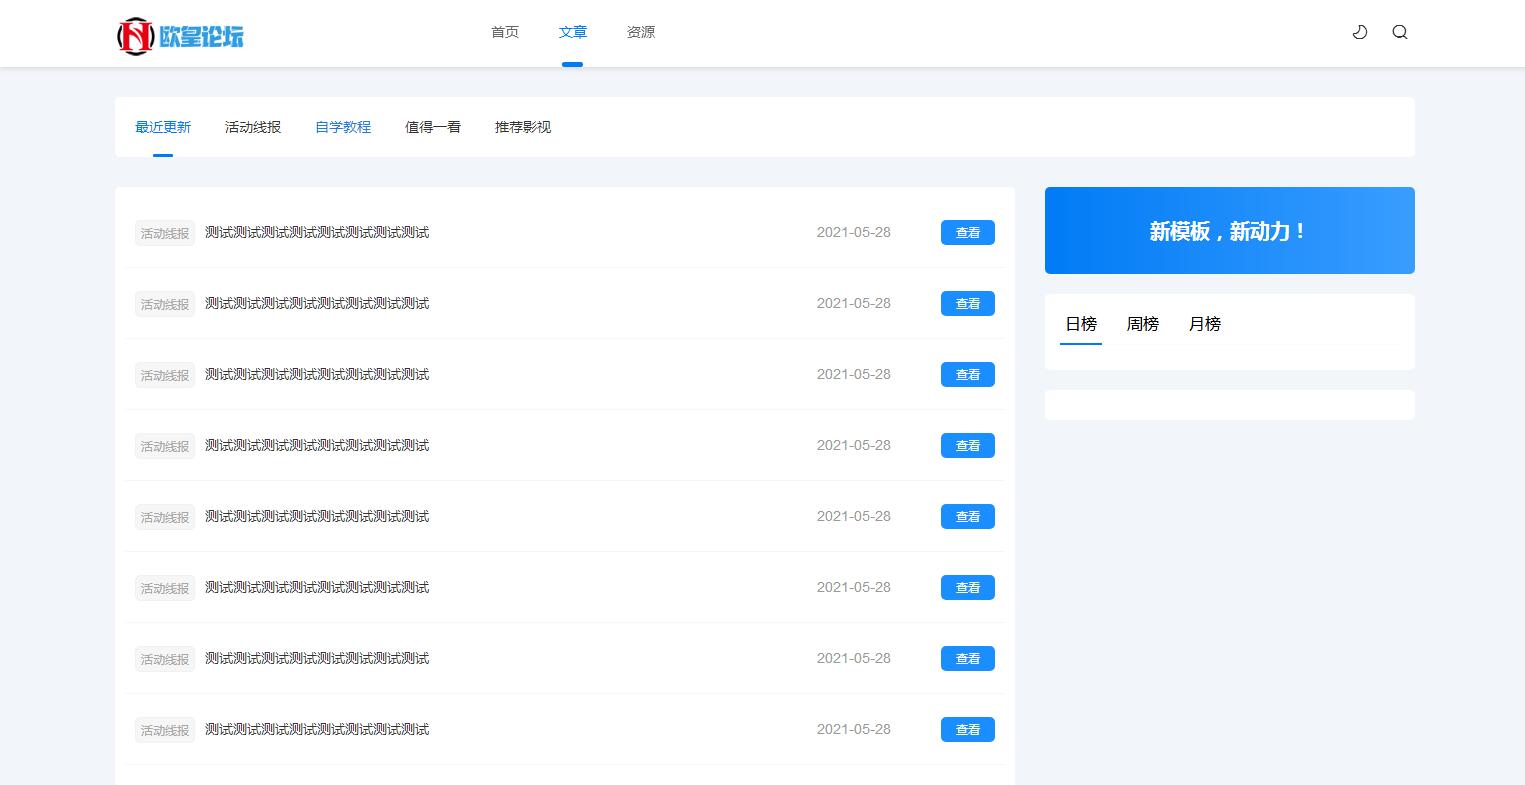1525x785 pixels.
Task: Click the 新模板，新动力 blue banner
Action: pyautogui.click(x=1229, y=230)
